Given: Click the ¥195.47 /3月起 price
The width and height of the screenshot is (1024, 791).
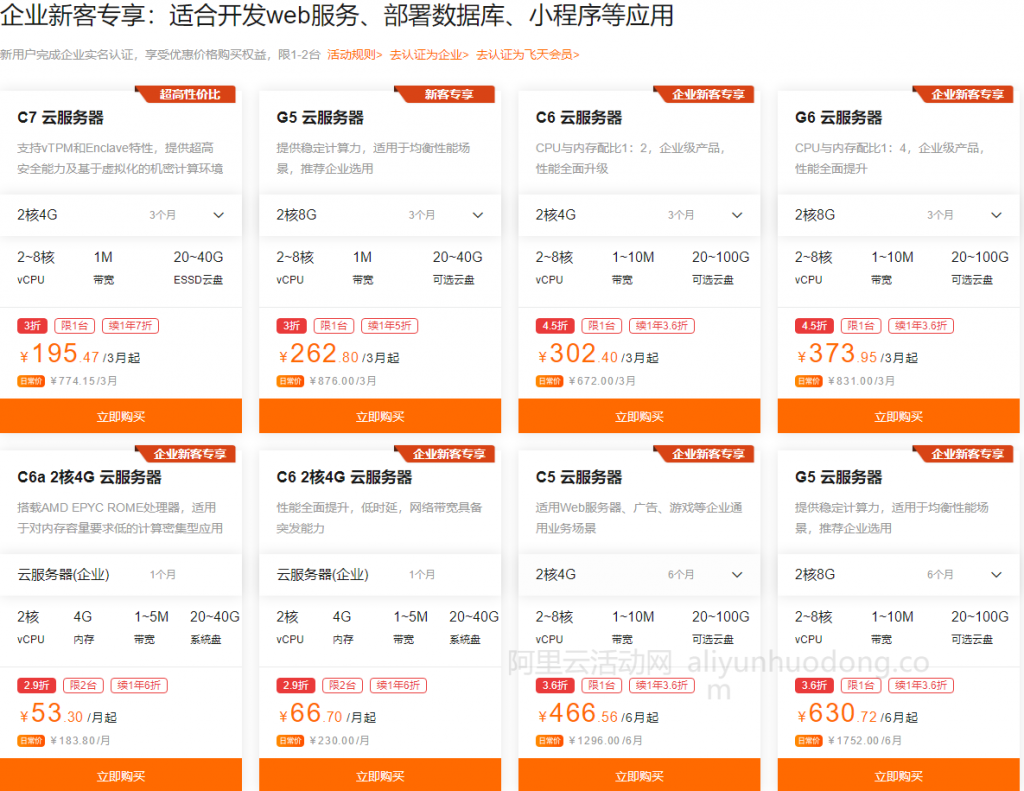Looking at the screenshot, I should click(79, 354).
